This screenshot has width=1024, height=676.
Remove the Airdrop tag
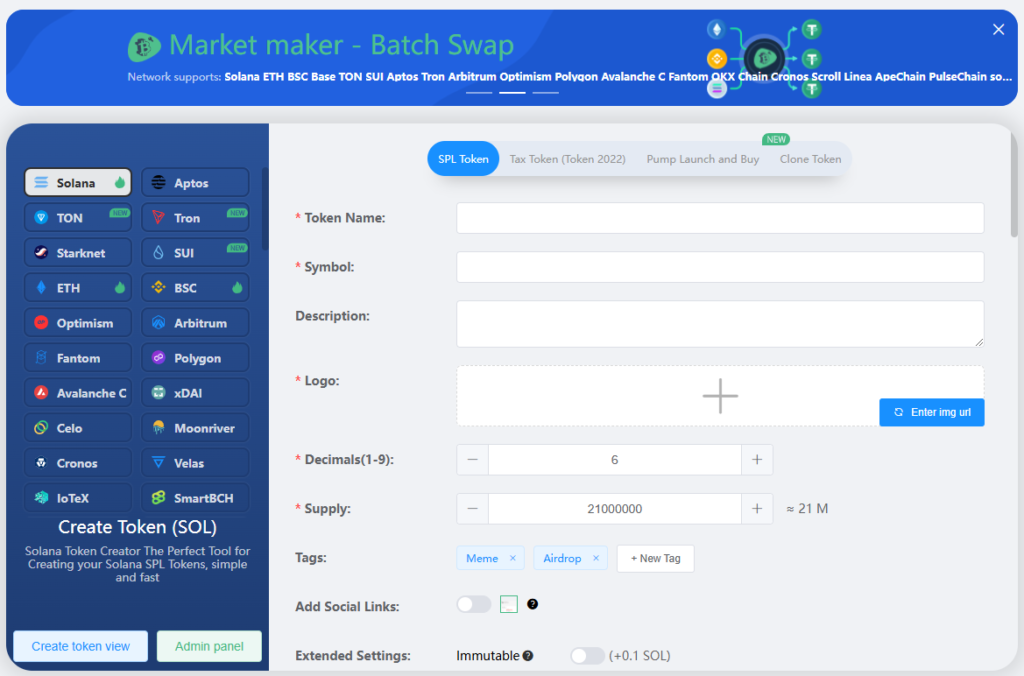coord(596,558)
